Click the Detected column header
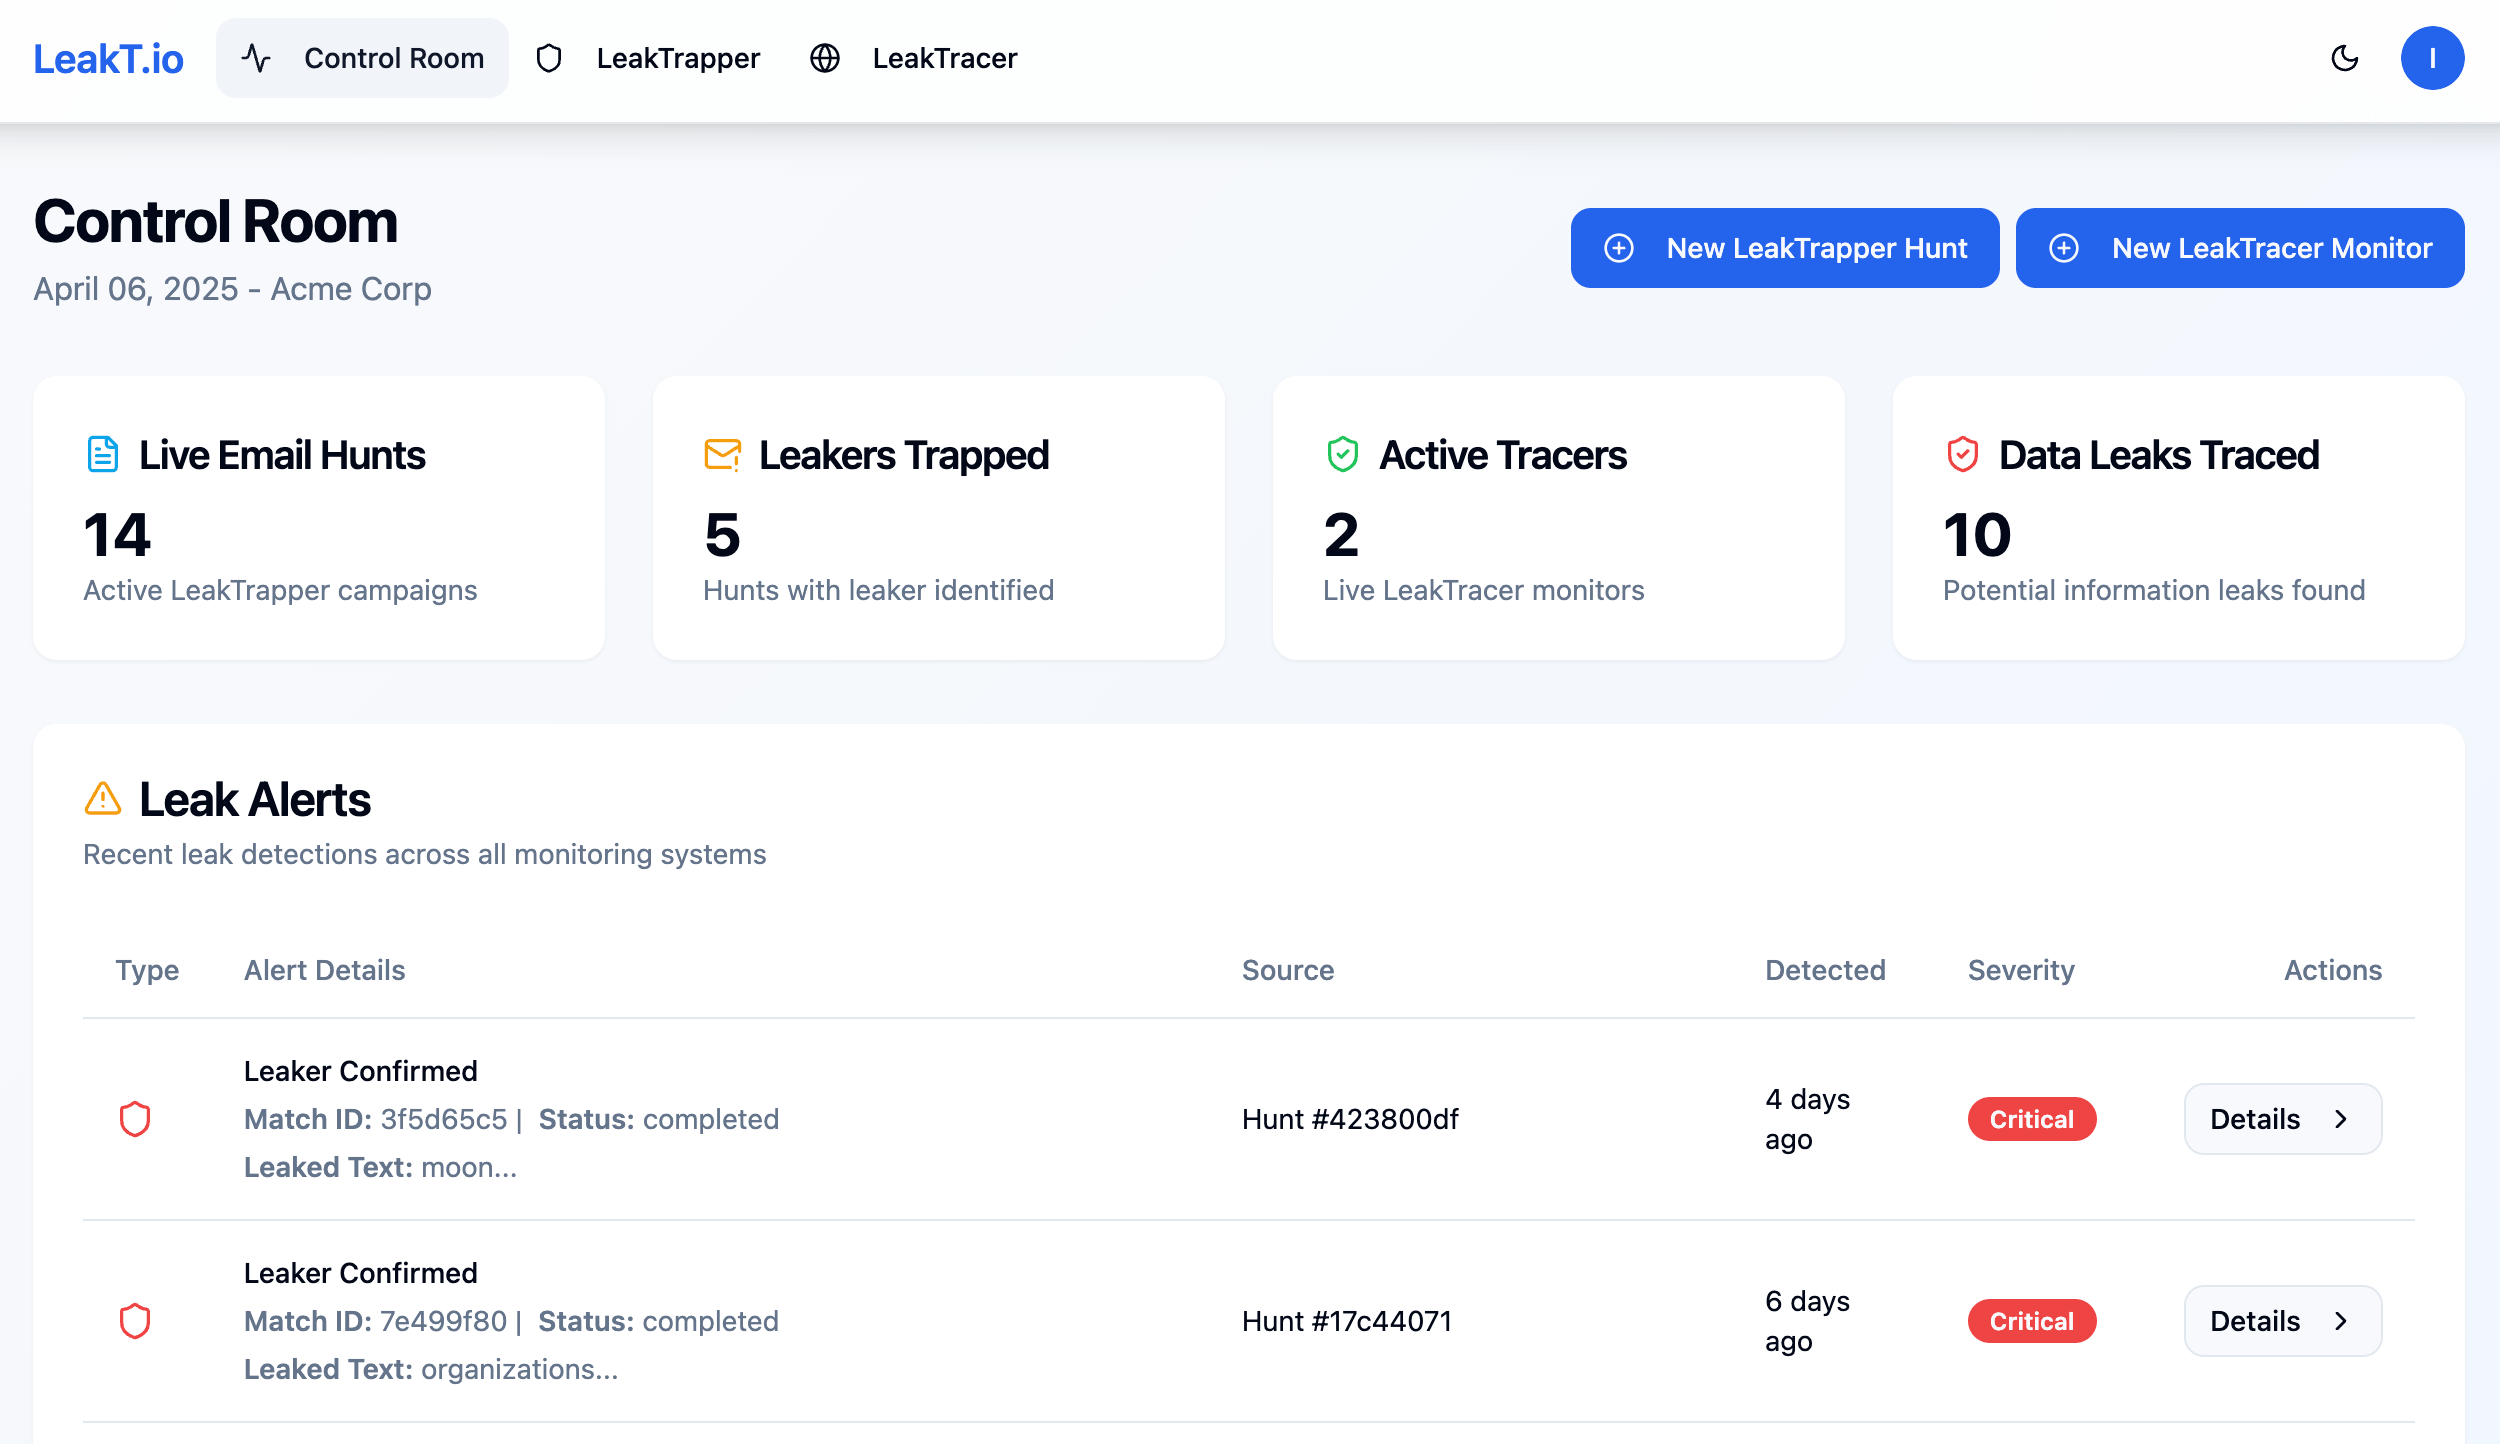Viewport: 2500px width, 1444px height. click(x=1824, y=970)
